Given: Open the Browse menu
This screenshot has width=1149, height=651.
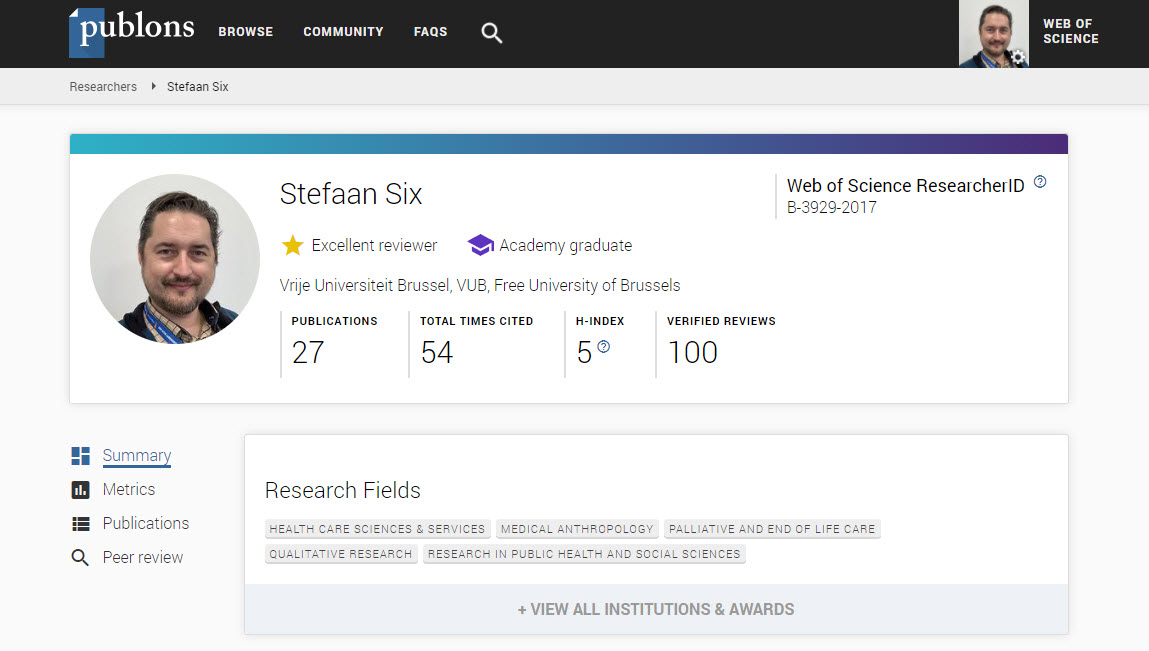Looking at the screenshot, I should pyautogui.click(x=245, y=32).
